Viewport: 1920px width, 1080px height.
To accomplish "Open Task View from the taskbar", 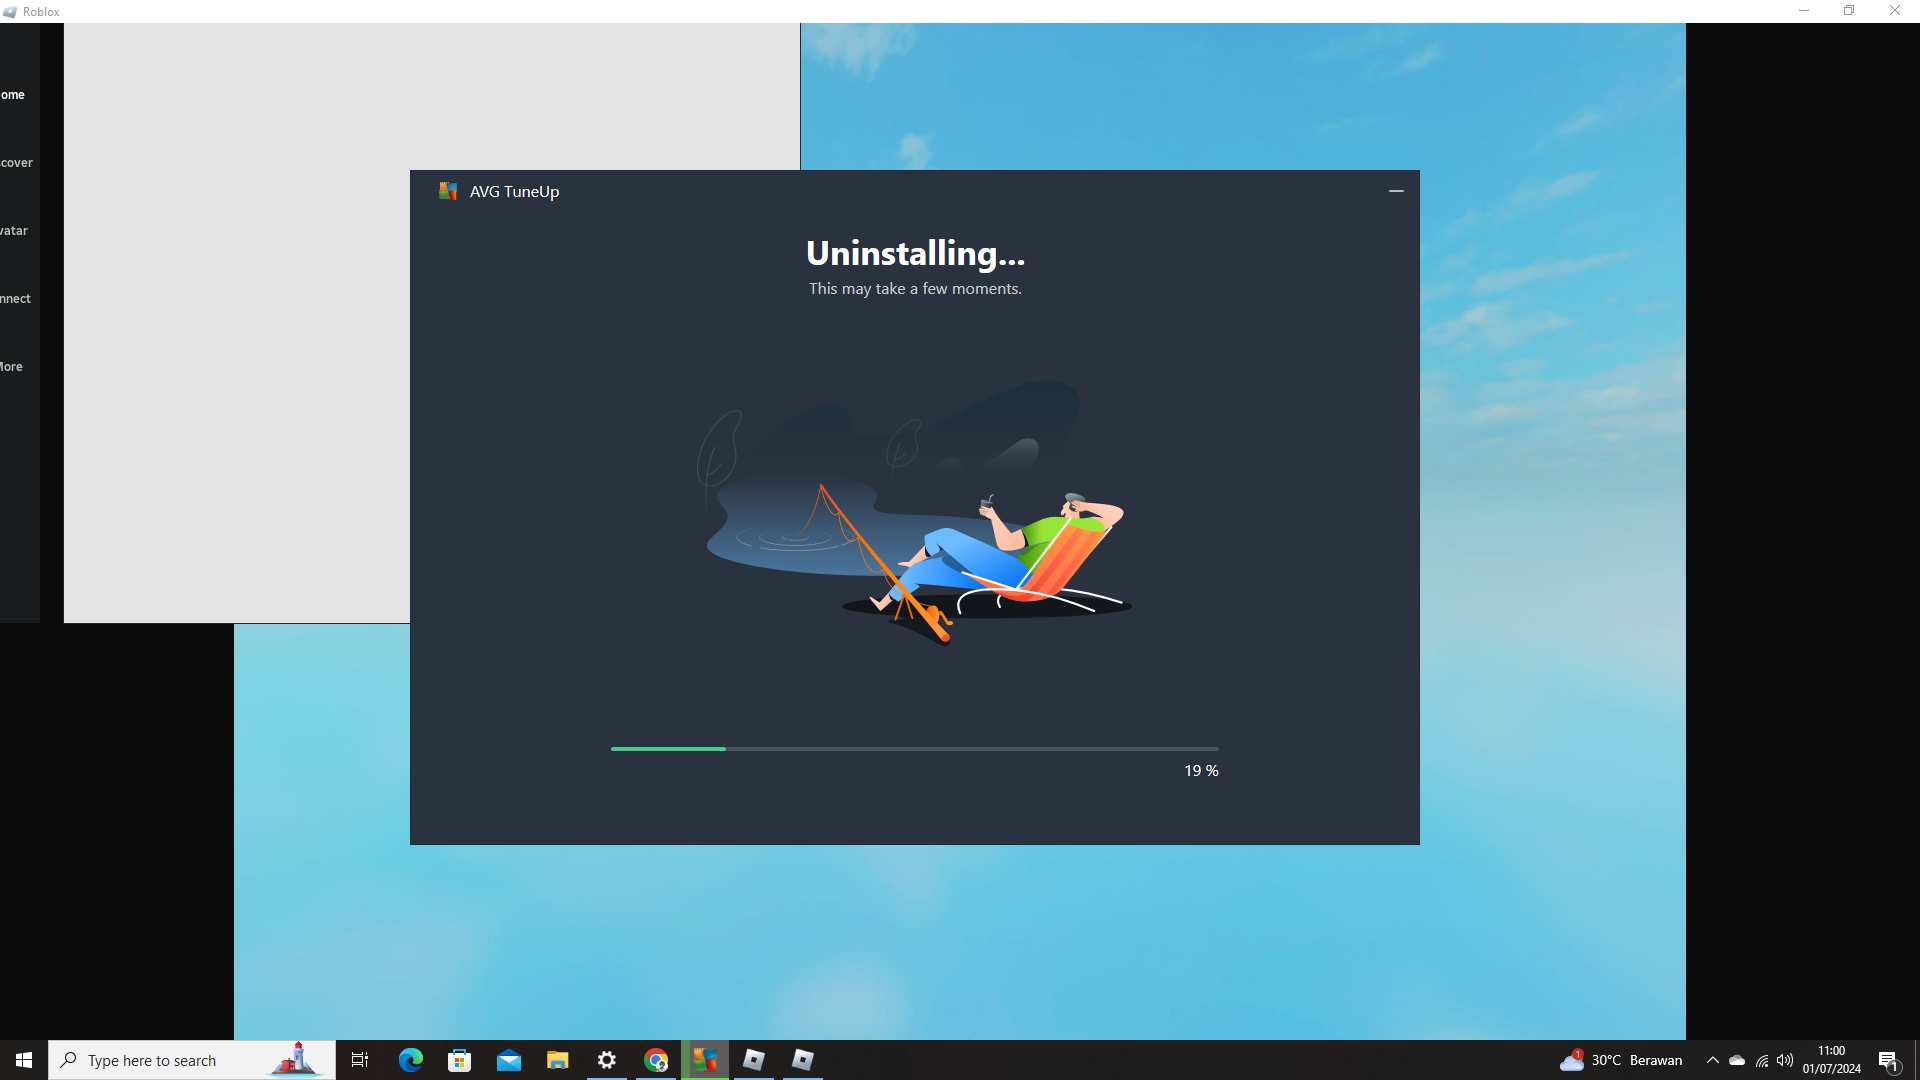I will 360,1060.
